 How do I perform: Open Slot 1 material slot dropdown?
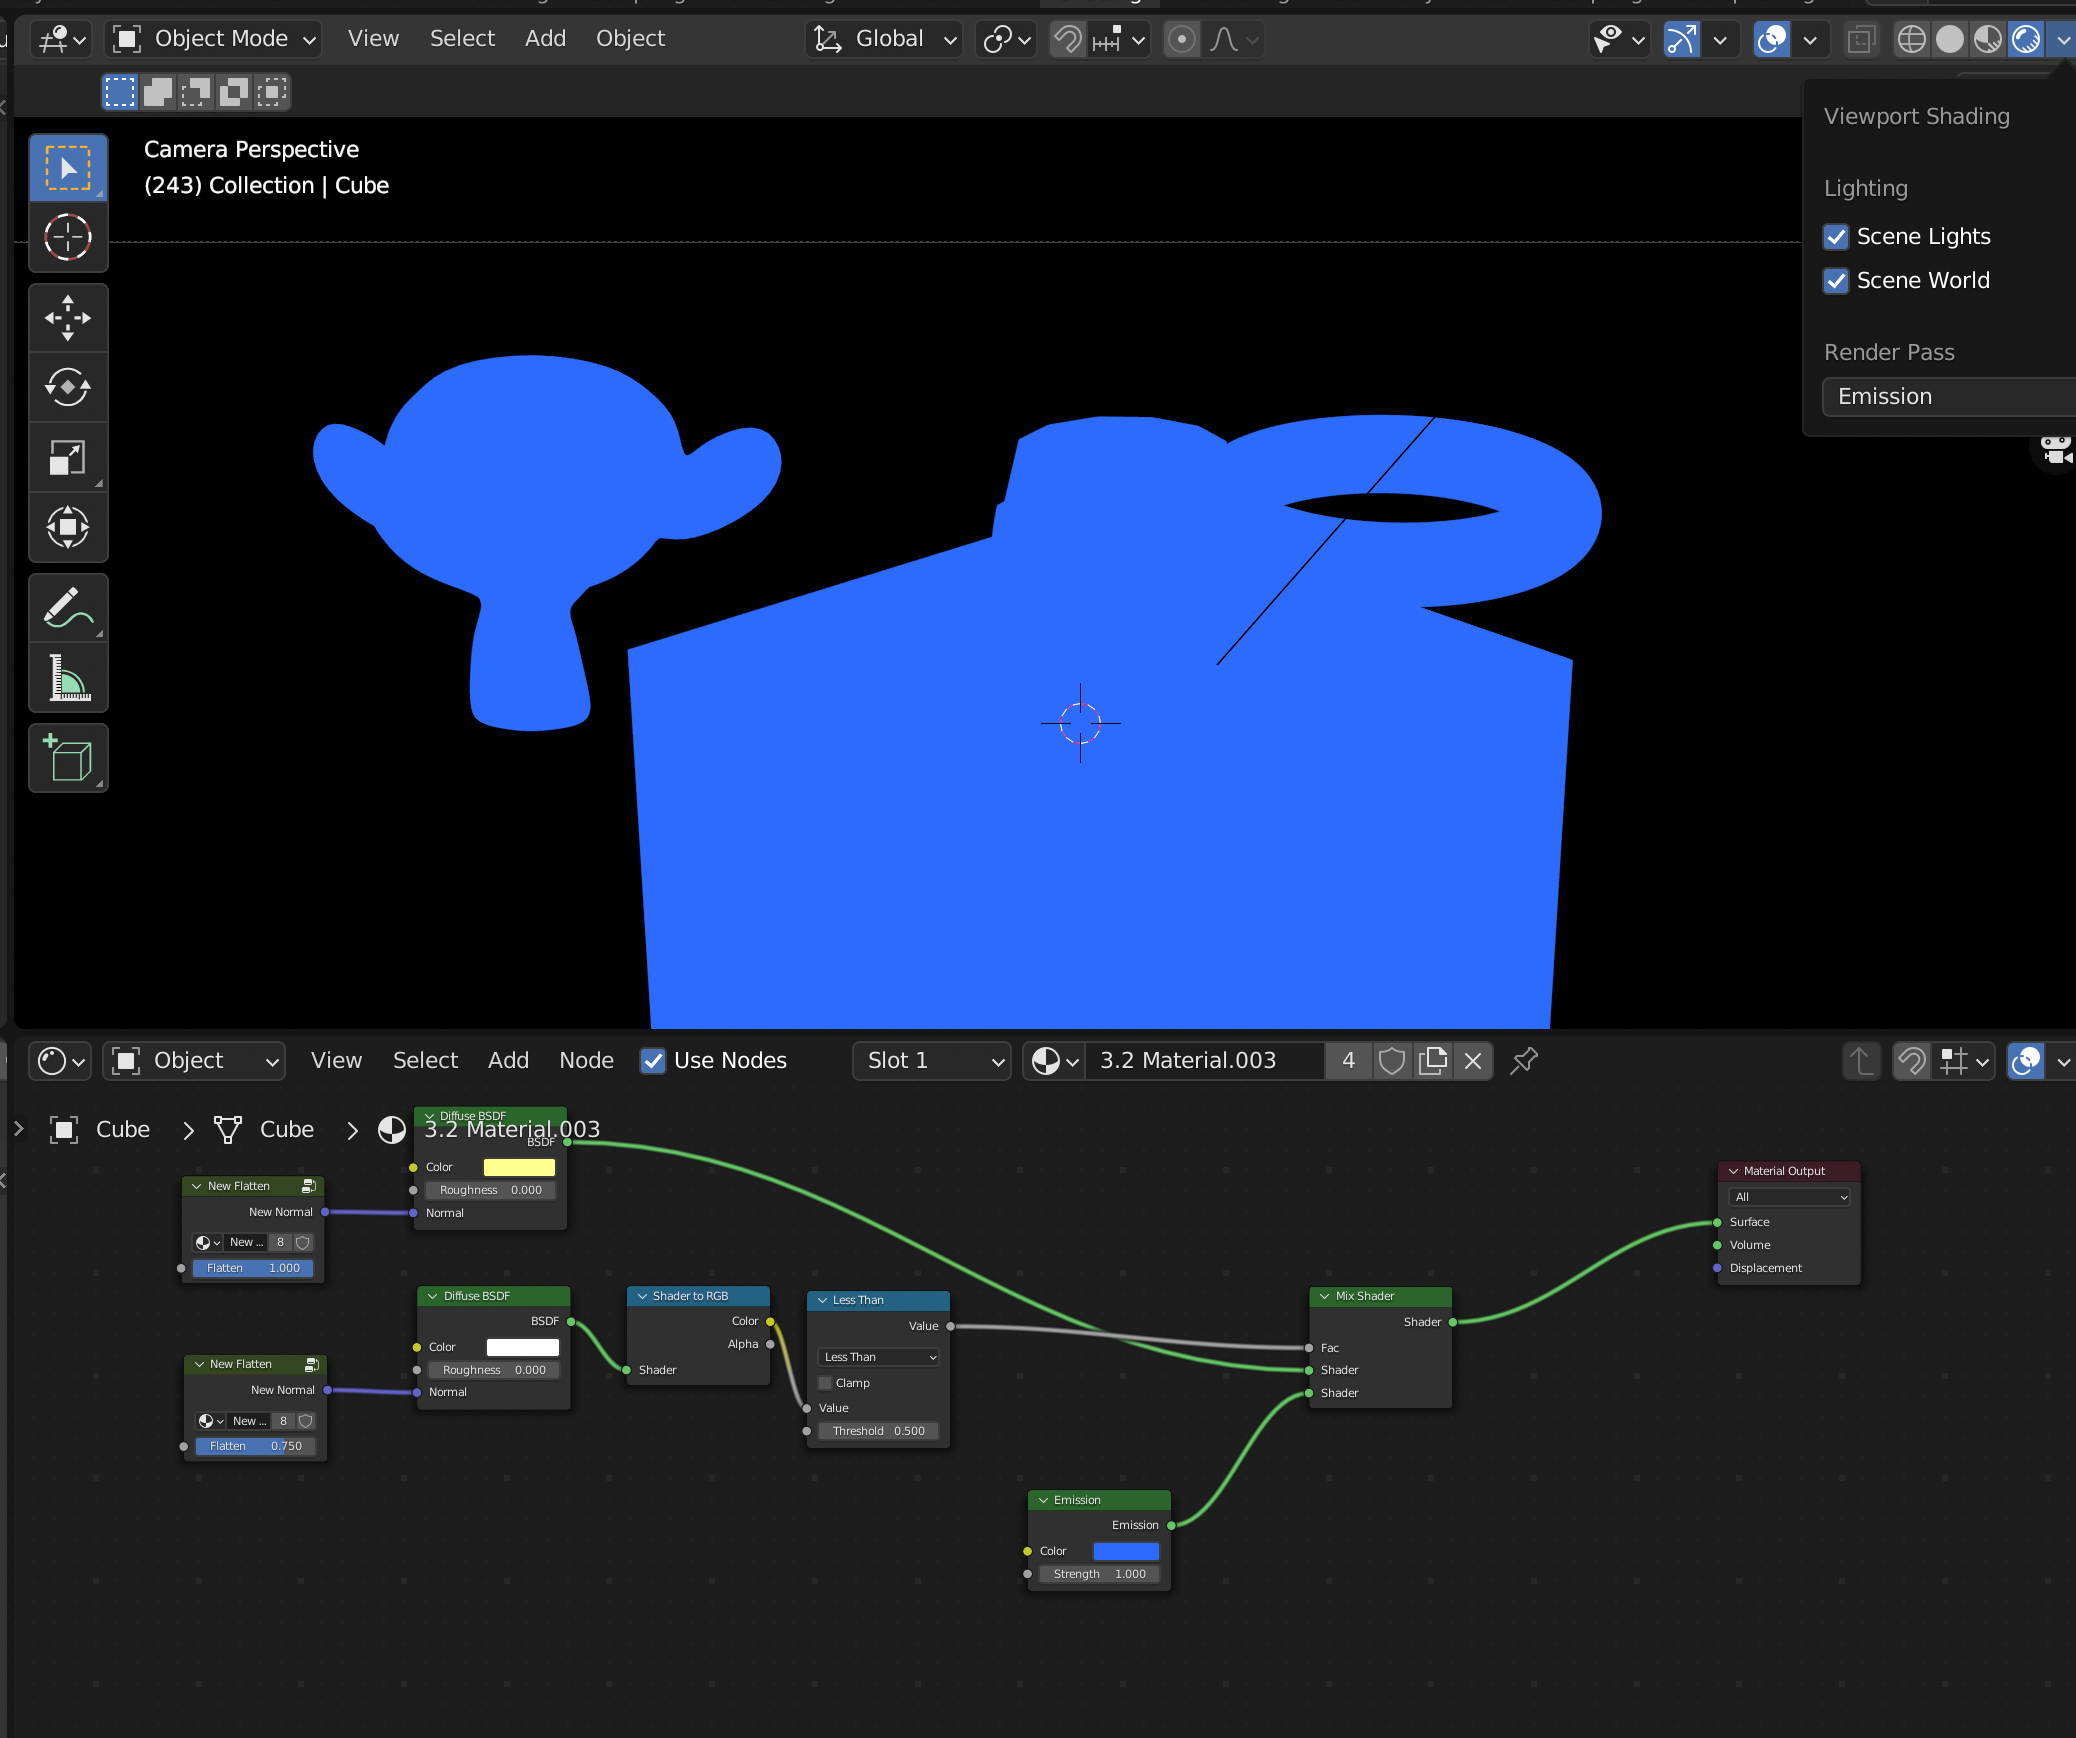[x=932, y=1060]
